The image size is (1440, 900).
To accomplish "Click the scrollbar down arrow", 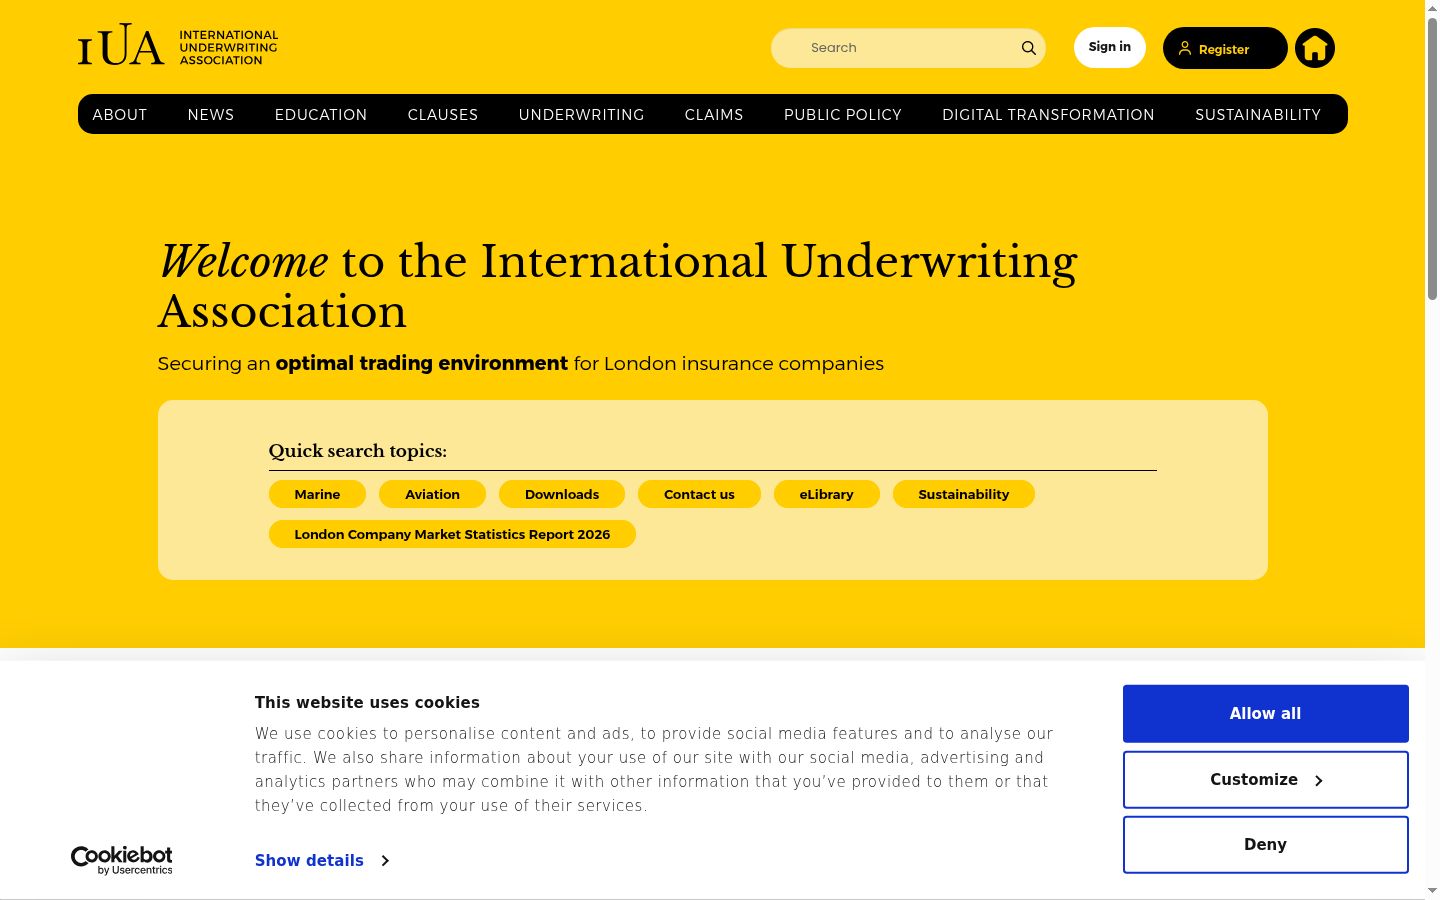I will pos(1432,890).
